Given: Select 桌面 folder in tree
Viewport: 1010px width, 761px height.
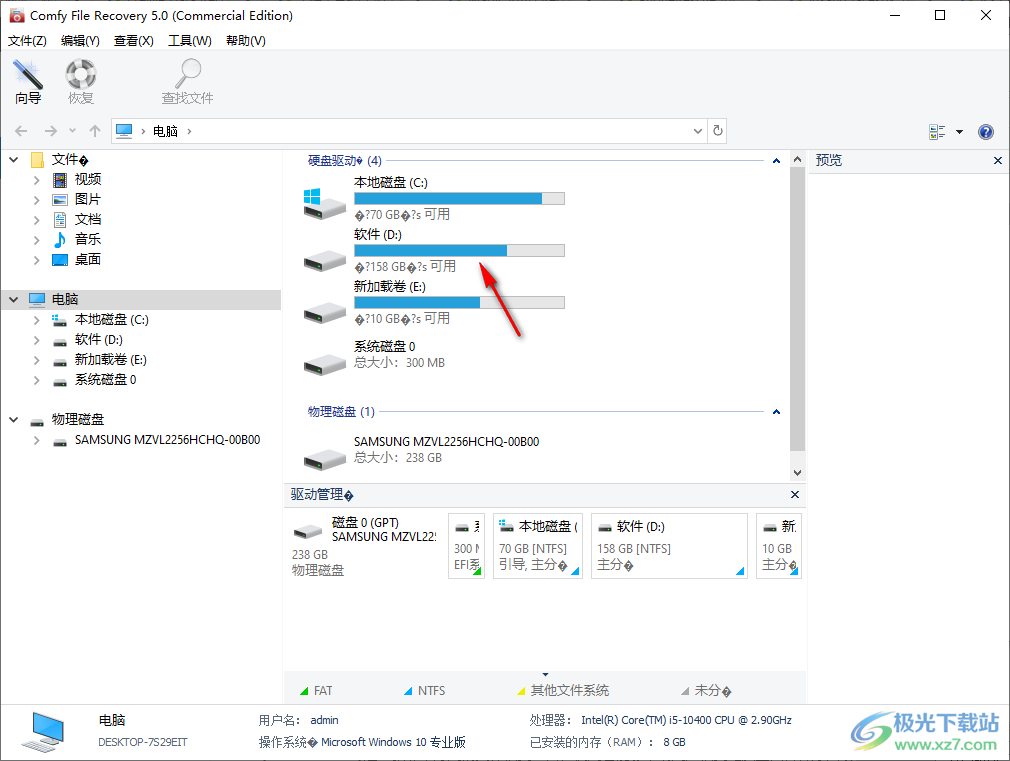Looking at the screenshot, I should click(88, 259).
